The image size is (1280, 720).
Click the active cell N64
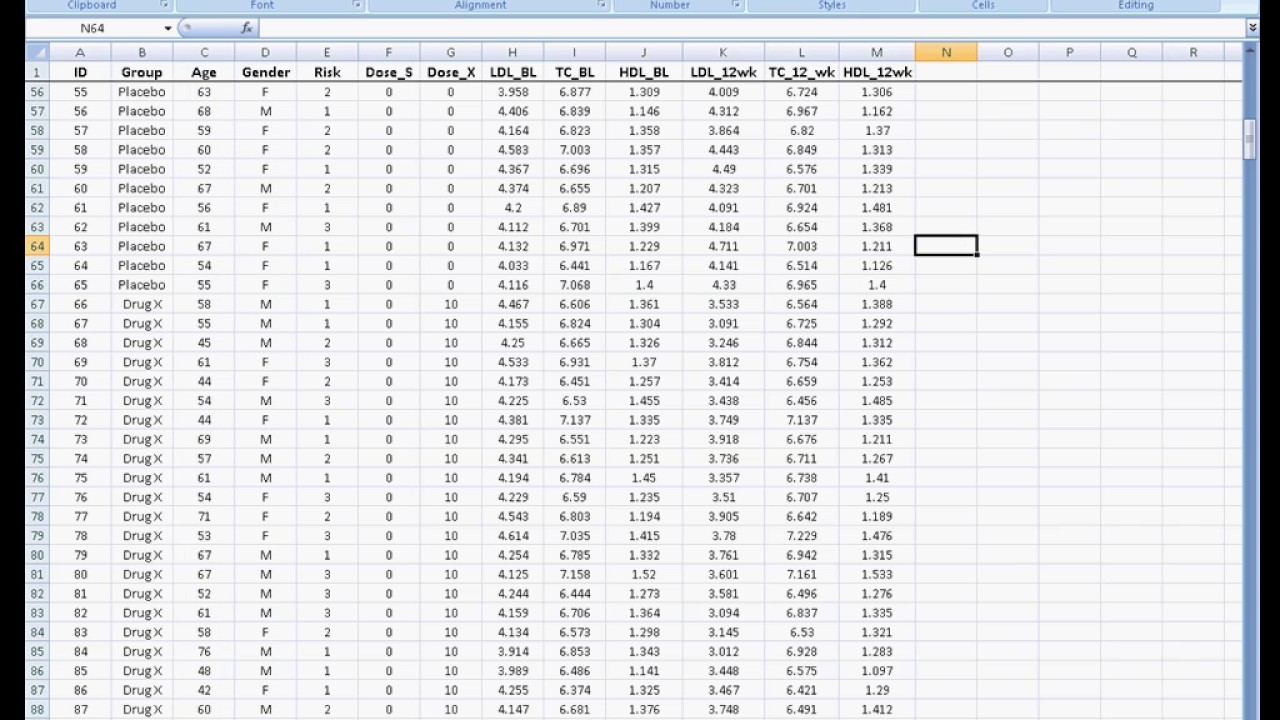click(x=946, y=246)
